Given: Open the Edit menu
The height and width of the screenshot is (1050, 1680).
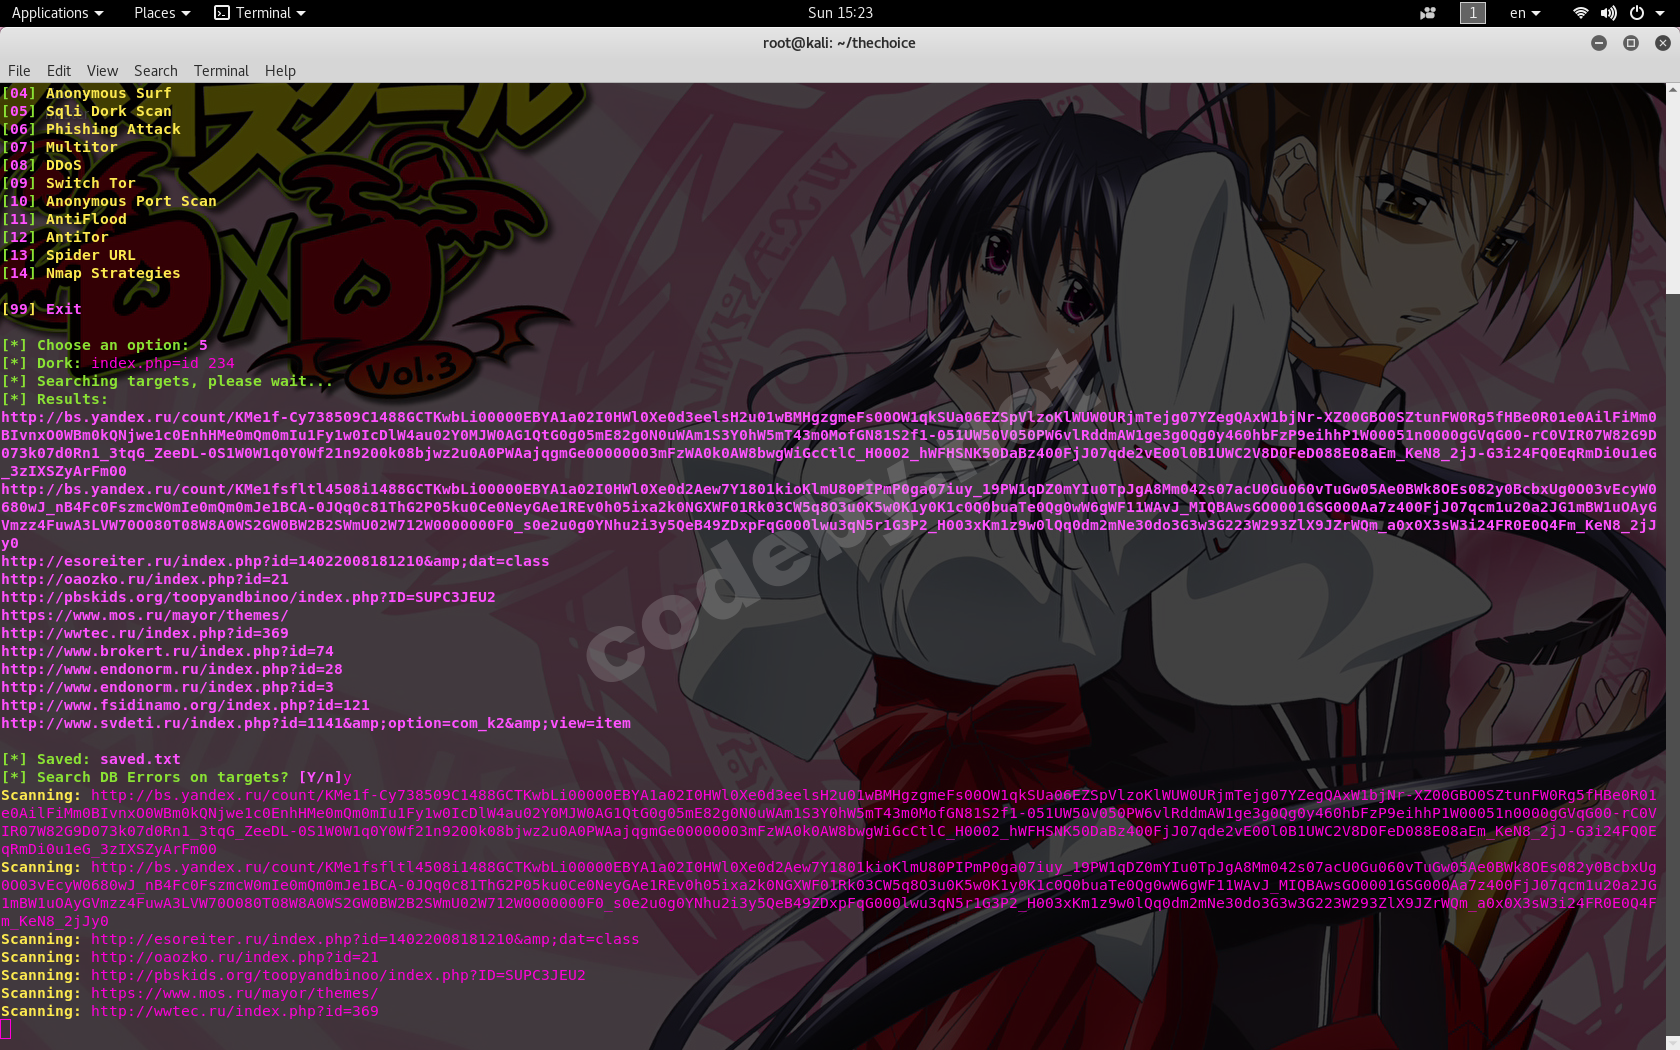Looking at the screenshot, I should pos(59,71).
